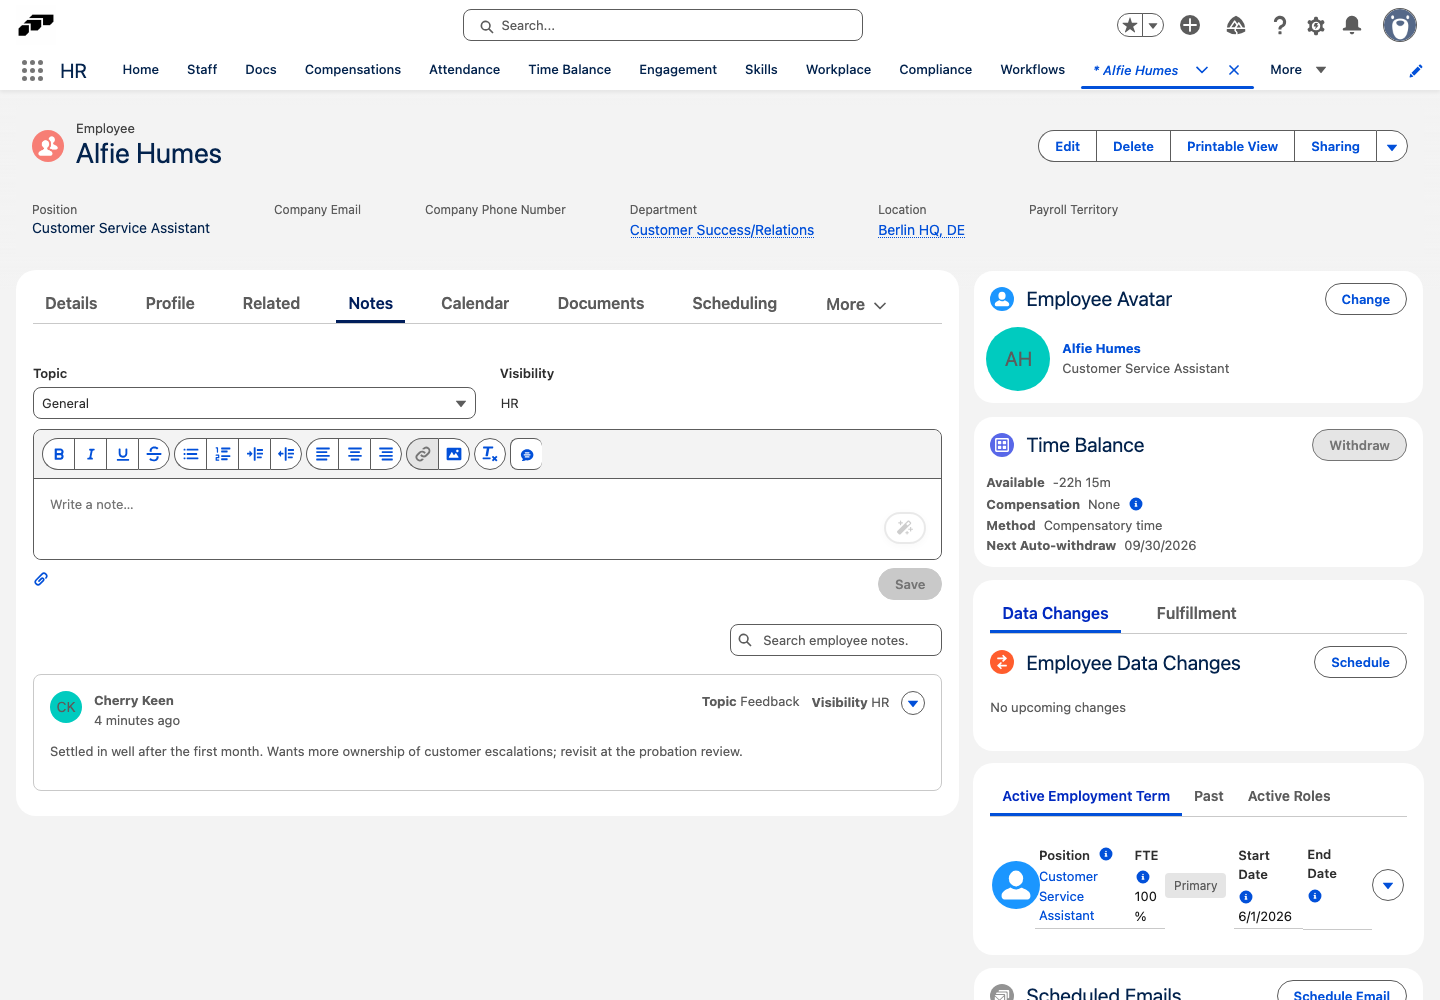
Task: Align note text right
Action: [x=386, y=454]
